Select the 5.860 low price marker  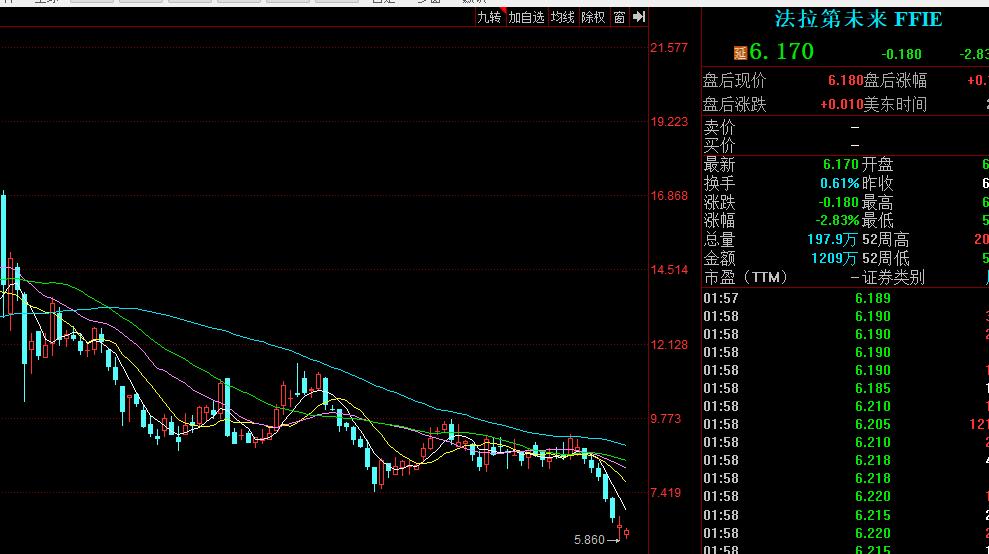pos(589,539)
